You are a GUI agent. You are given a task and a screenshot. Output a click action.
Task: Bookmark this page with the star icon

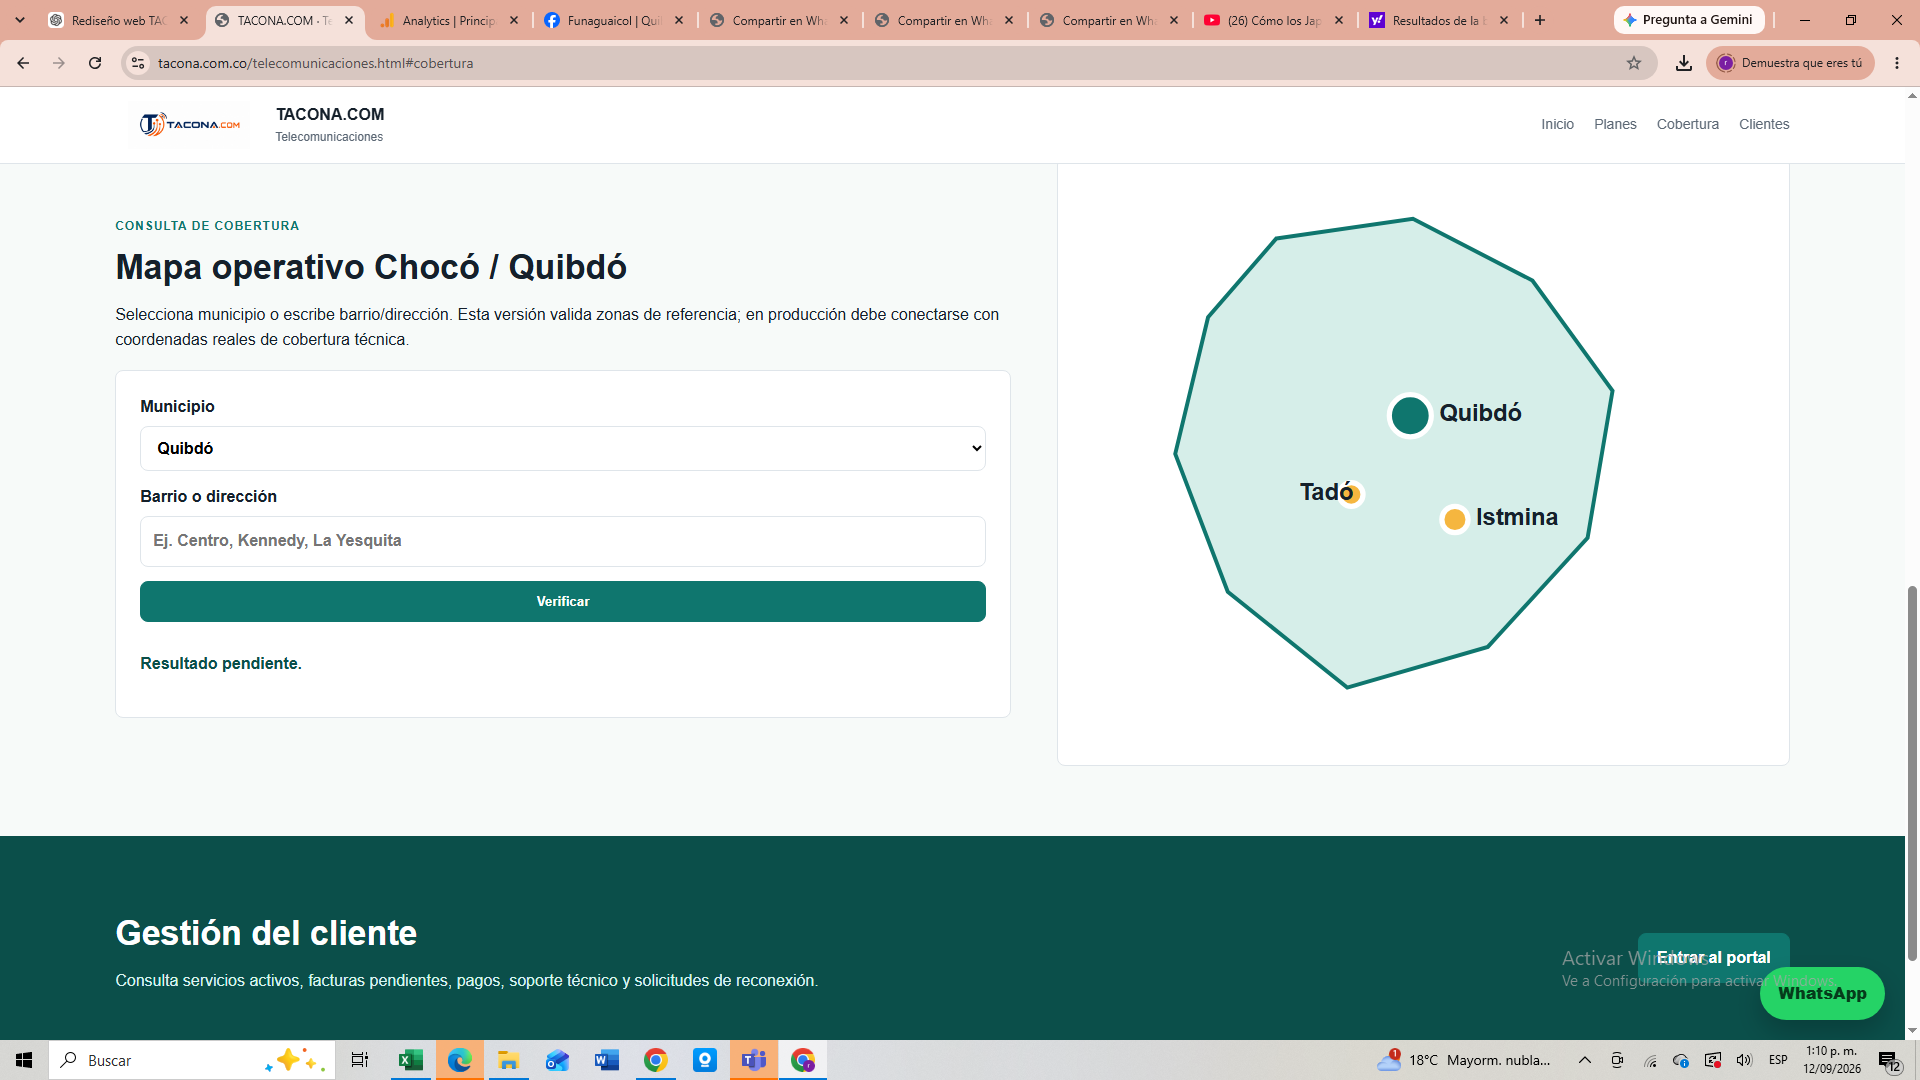pyautogui.click(x=1634, y=63)
